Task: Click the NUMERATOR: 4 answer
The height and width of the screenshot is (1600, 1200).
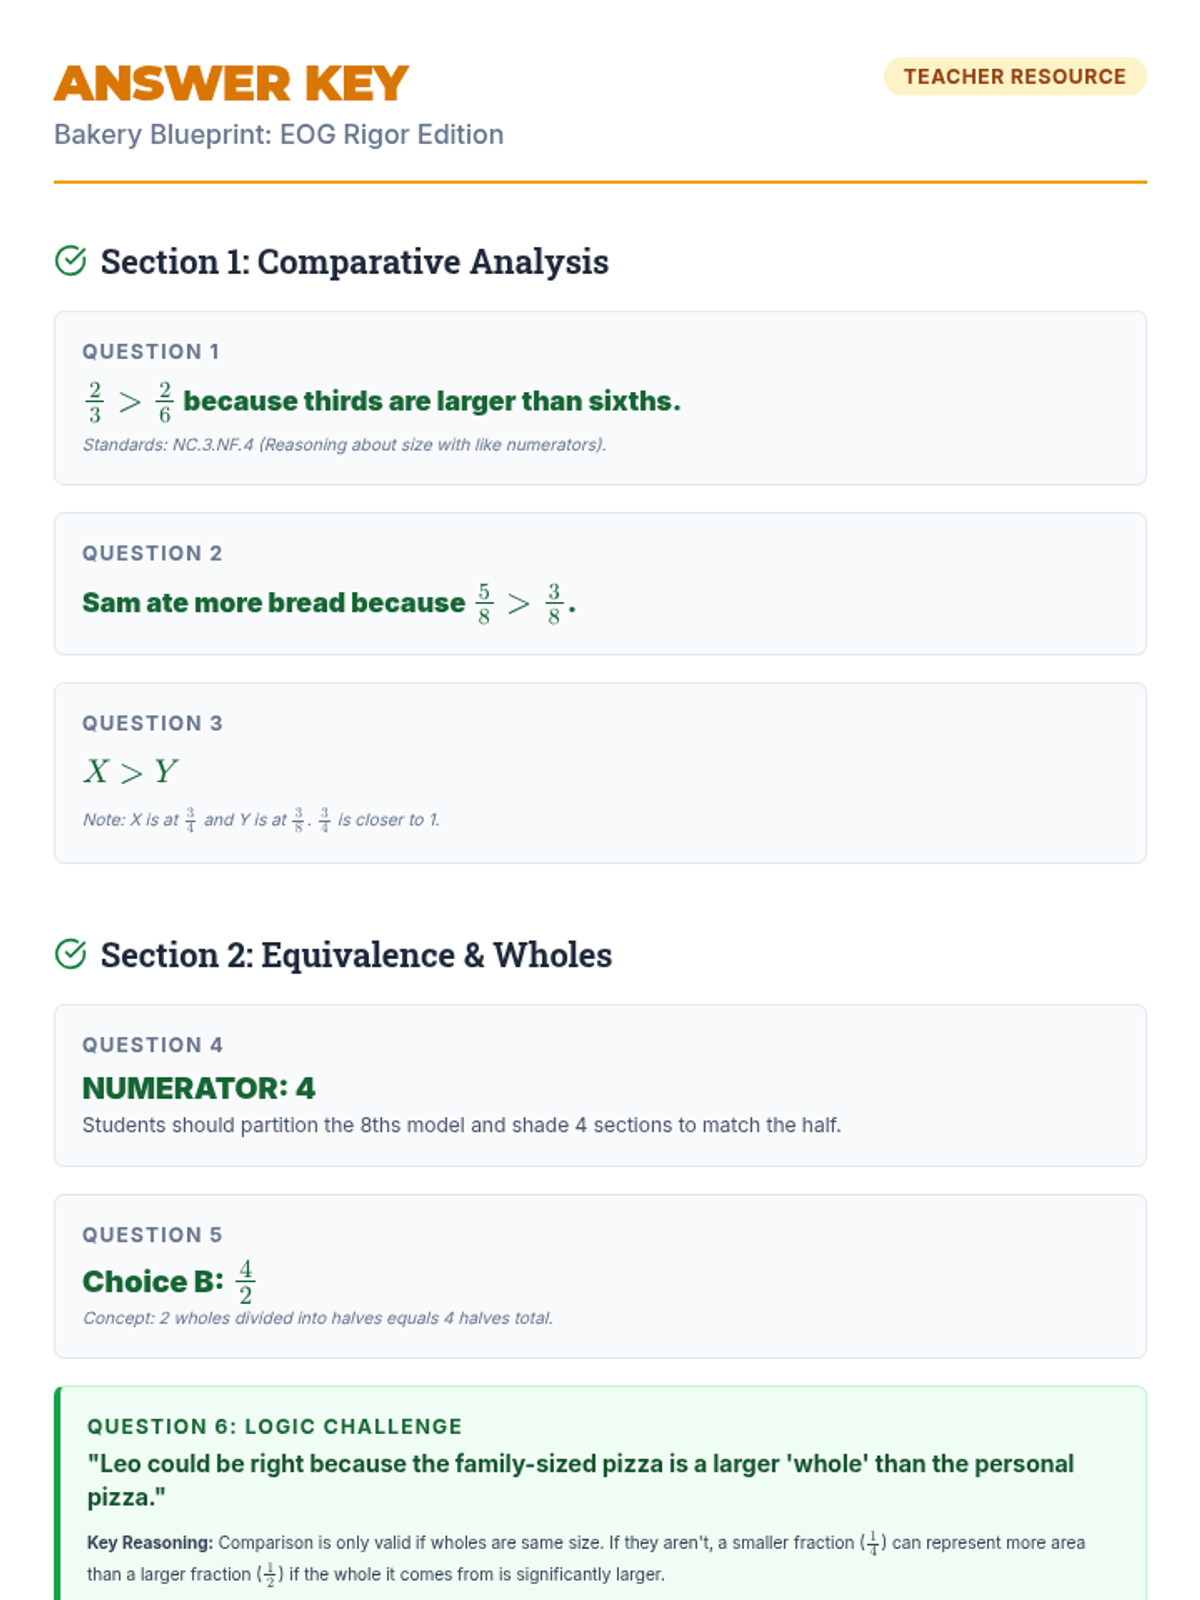Action: tap(198, 1088)
